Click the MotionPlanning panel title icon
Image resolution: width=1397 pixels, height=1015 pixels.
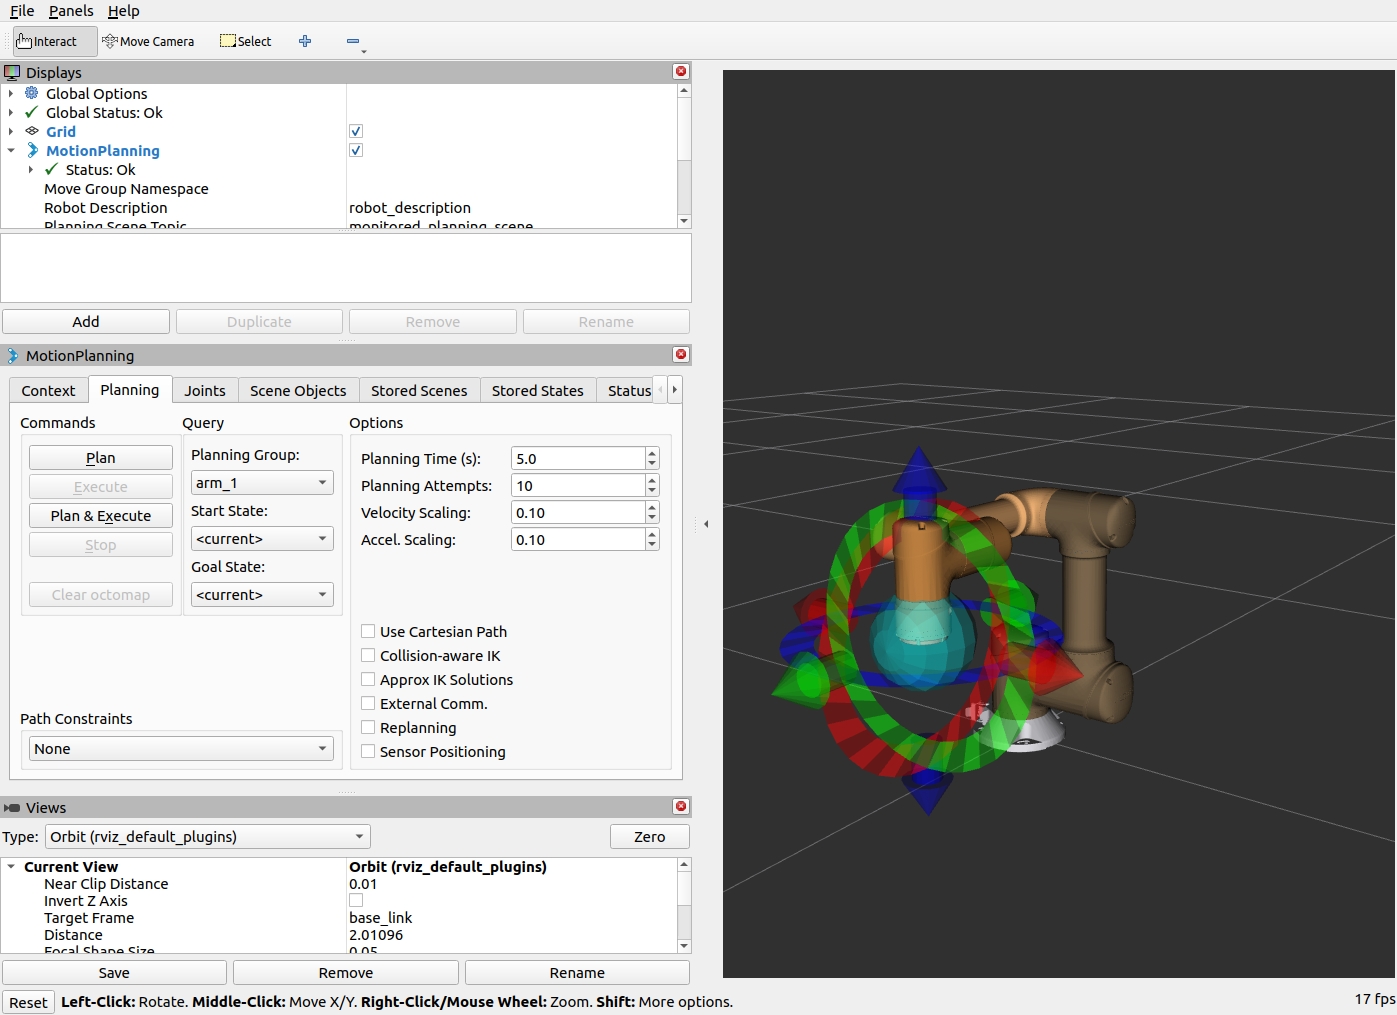click(x=12, y=355)
